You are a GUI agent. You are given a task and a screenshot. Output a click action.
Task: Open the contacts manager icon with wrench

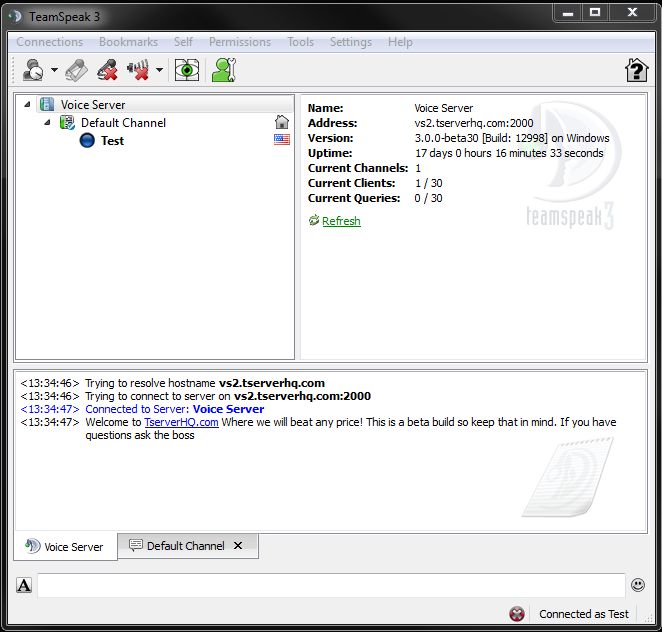tap(224, 70)
